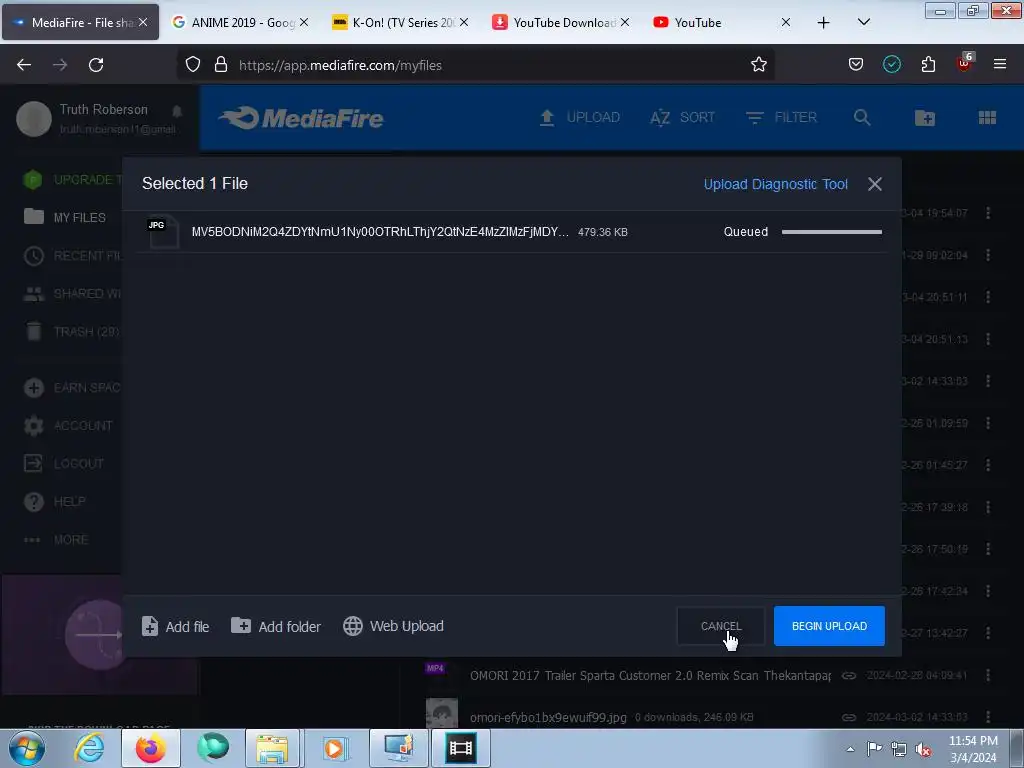This screenshot has height=768, width=1024.
Task: Click the JPG file type icon
Action: coord(163,231)
